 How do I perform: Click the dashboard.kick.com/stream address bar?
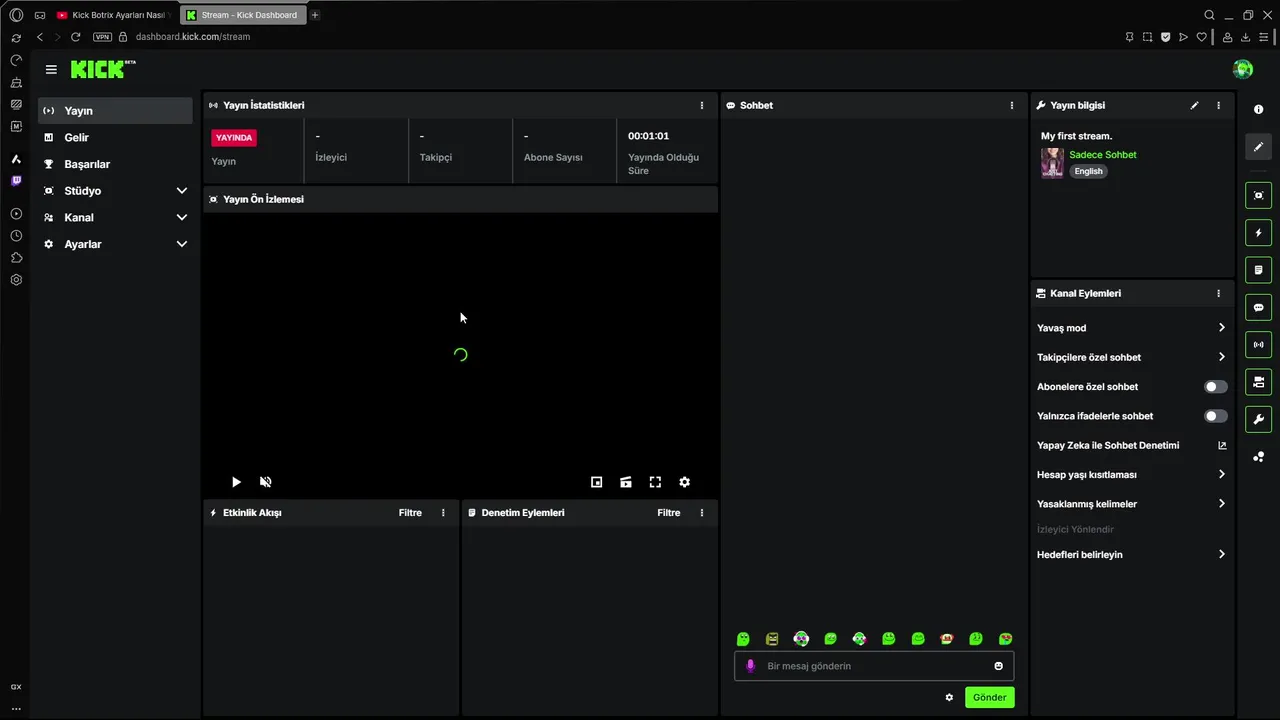[x=193, y=37]
